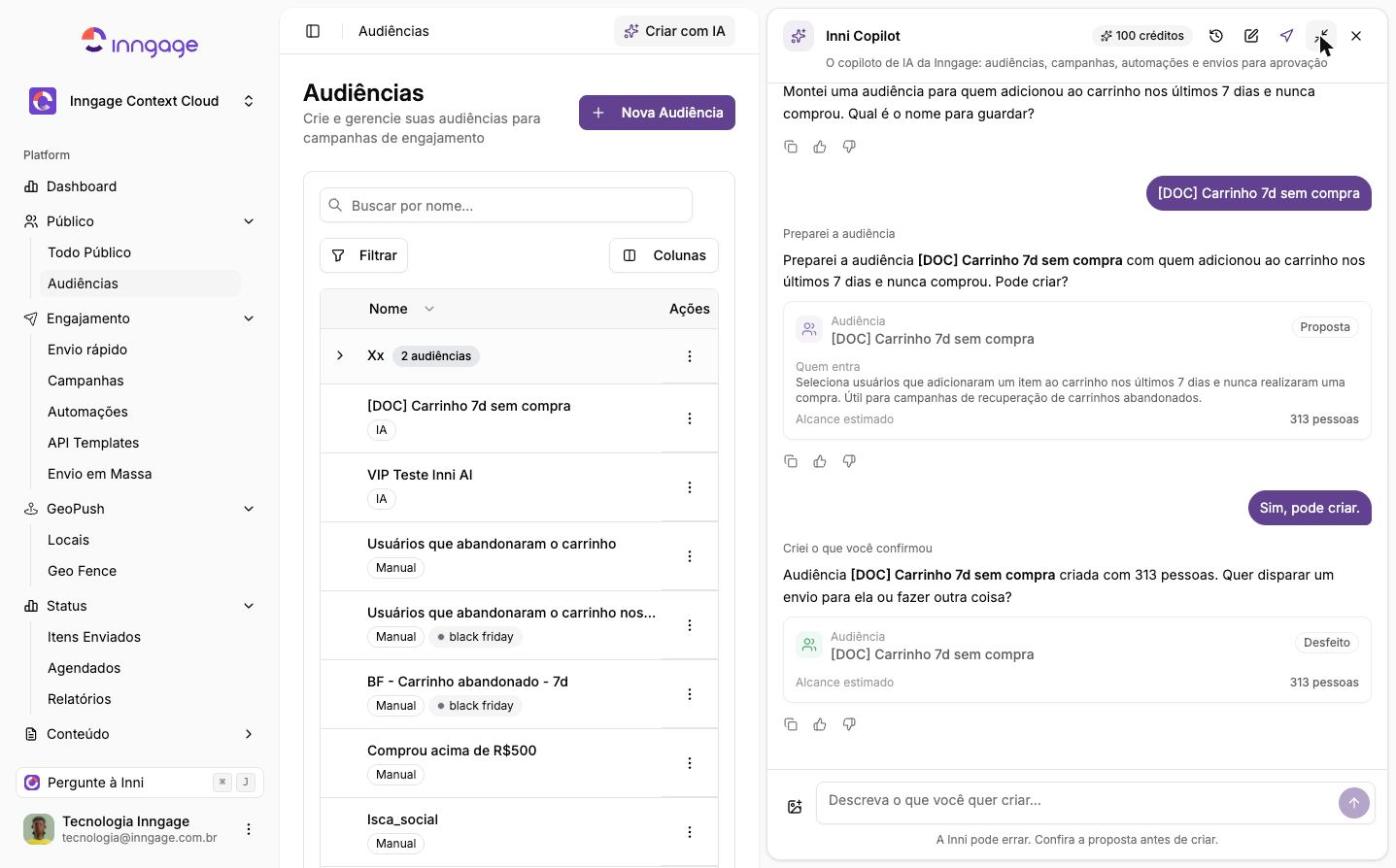
Task: Click the Nova Audiência button
Action: [657, 112]
